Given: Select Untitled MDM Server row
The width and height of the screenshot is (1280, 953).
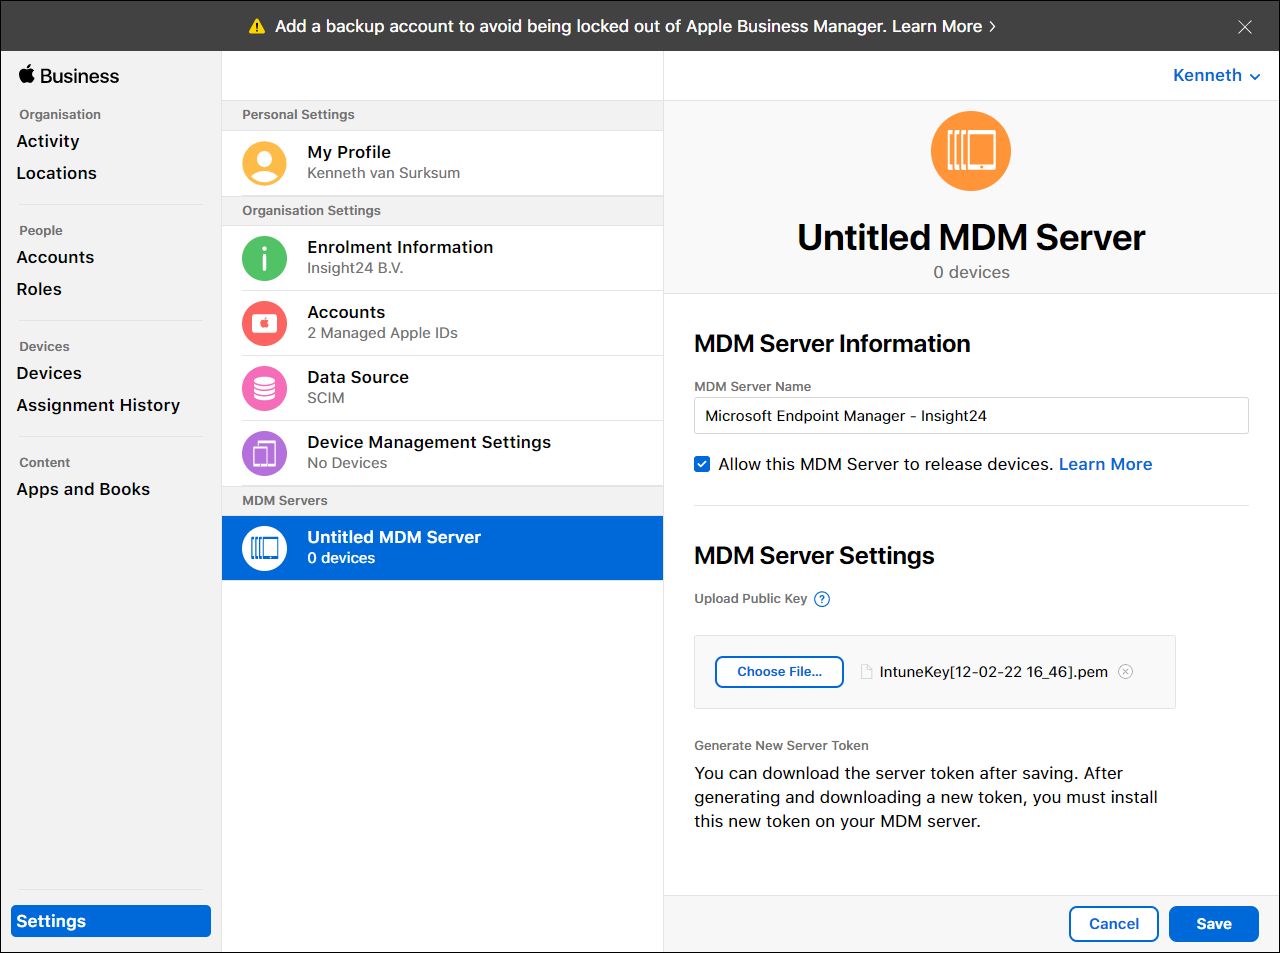Looking at the screenshot, I should click(x=442, y=548).
